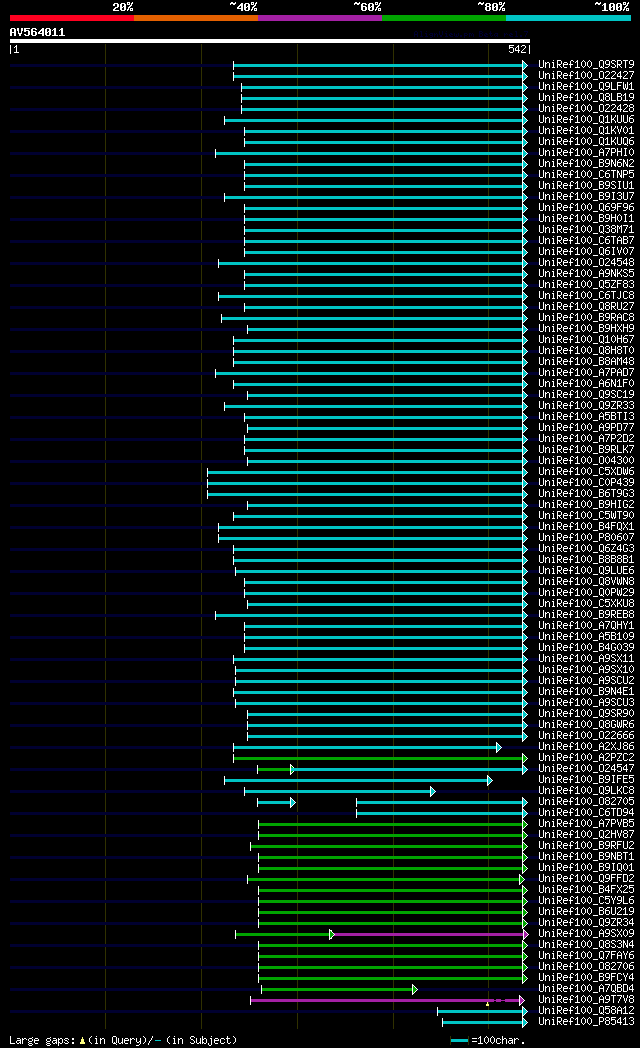Select label UniRef100_A9NKS5

[586, 273]
